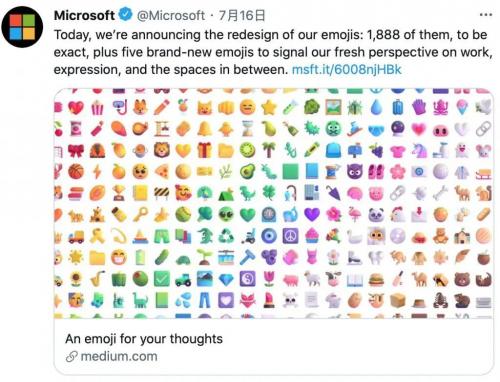Click the blue verified badge
The height and width of the screenshot is (382, 500).
pos(126,15)
